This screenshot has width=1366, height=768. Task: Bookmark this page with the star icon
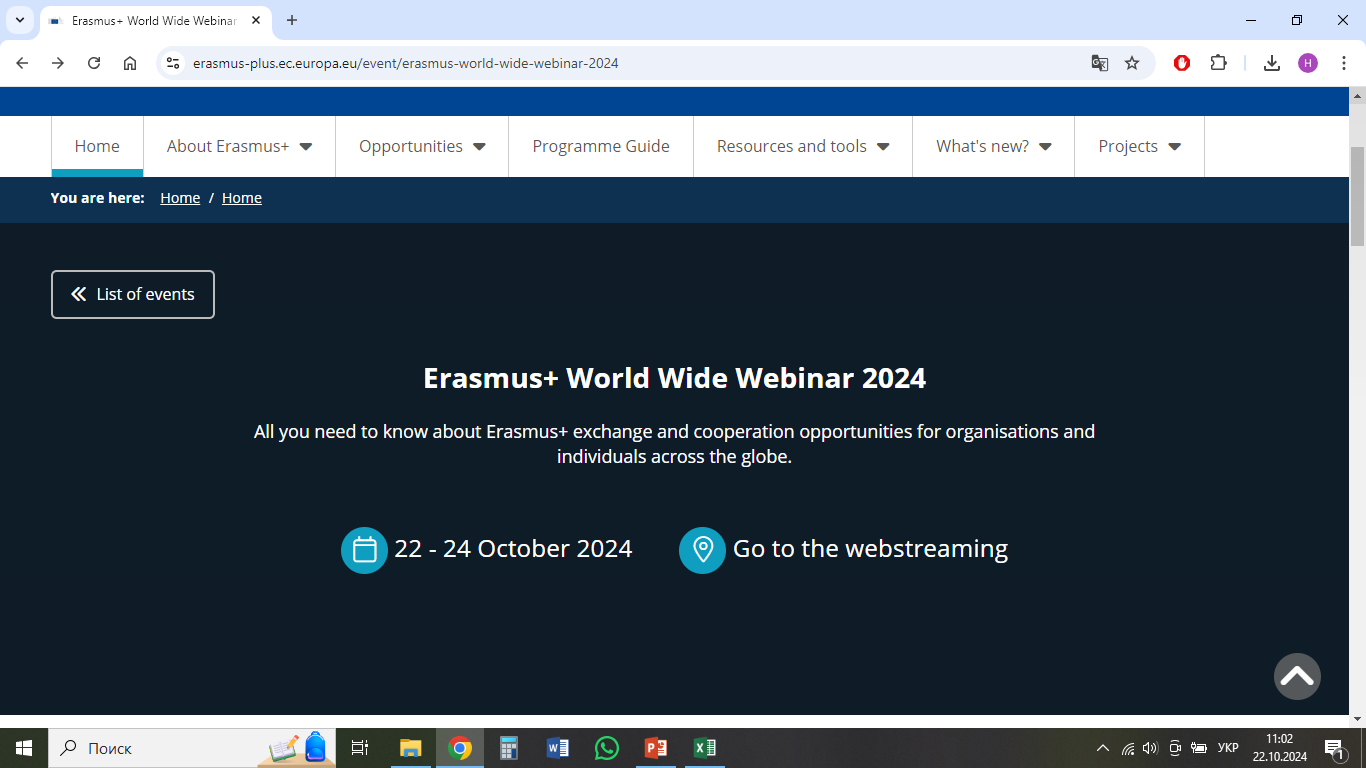(x=1132, y=63)
